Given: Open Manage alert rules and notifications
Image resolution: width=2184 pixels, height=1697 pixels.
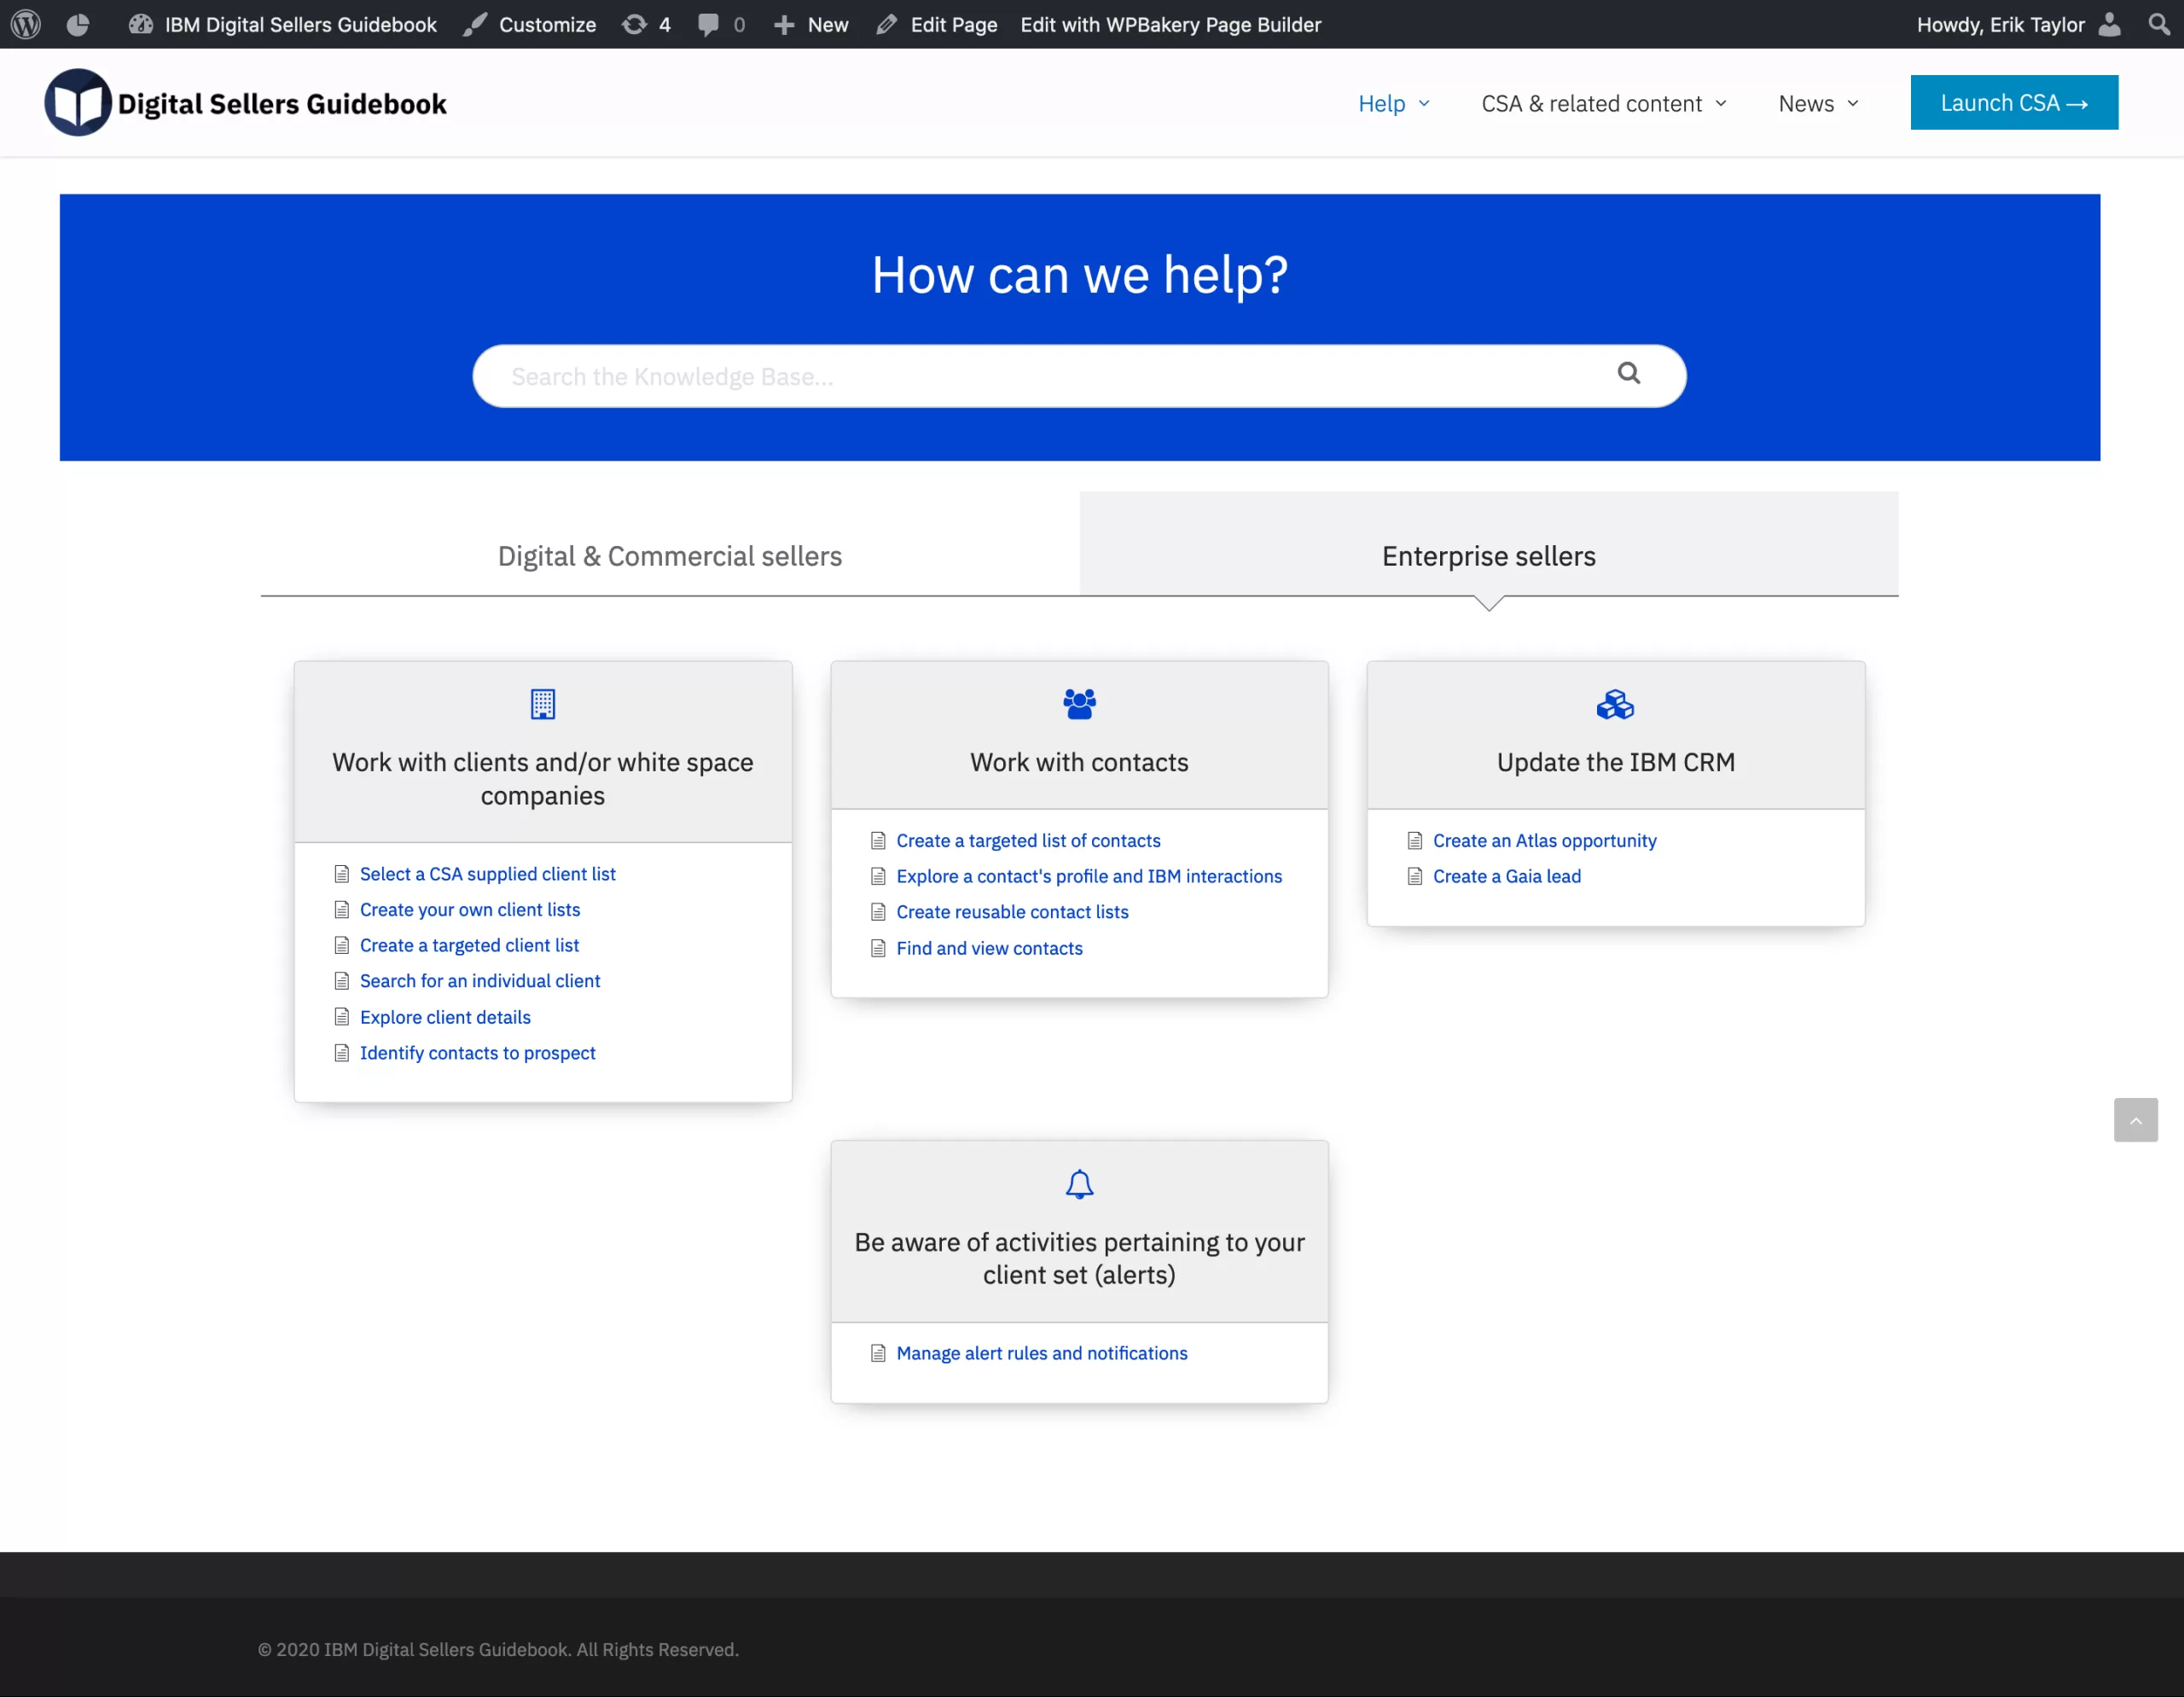Looking at the screenshot, I should coord(1041,1353).
